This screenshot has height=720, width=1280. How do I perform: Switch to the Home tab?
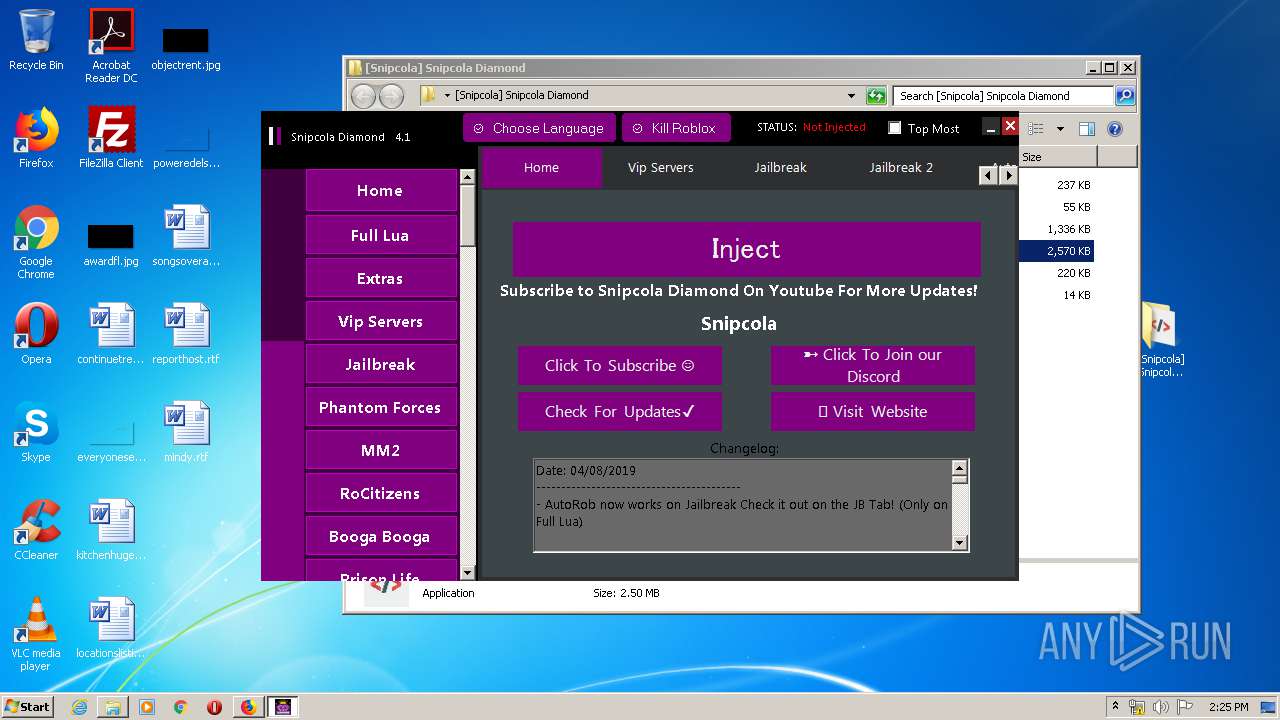[x=541, y=167]
